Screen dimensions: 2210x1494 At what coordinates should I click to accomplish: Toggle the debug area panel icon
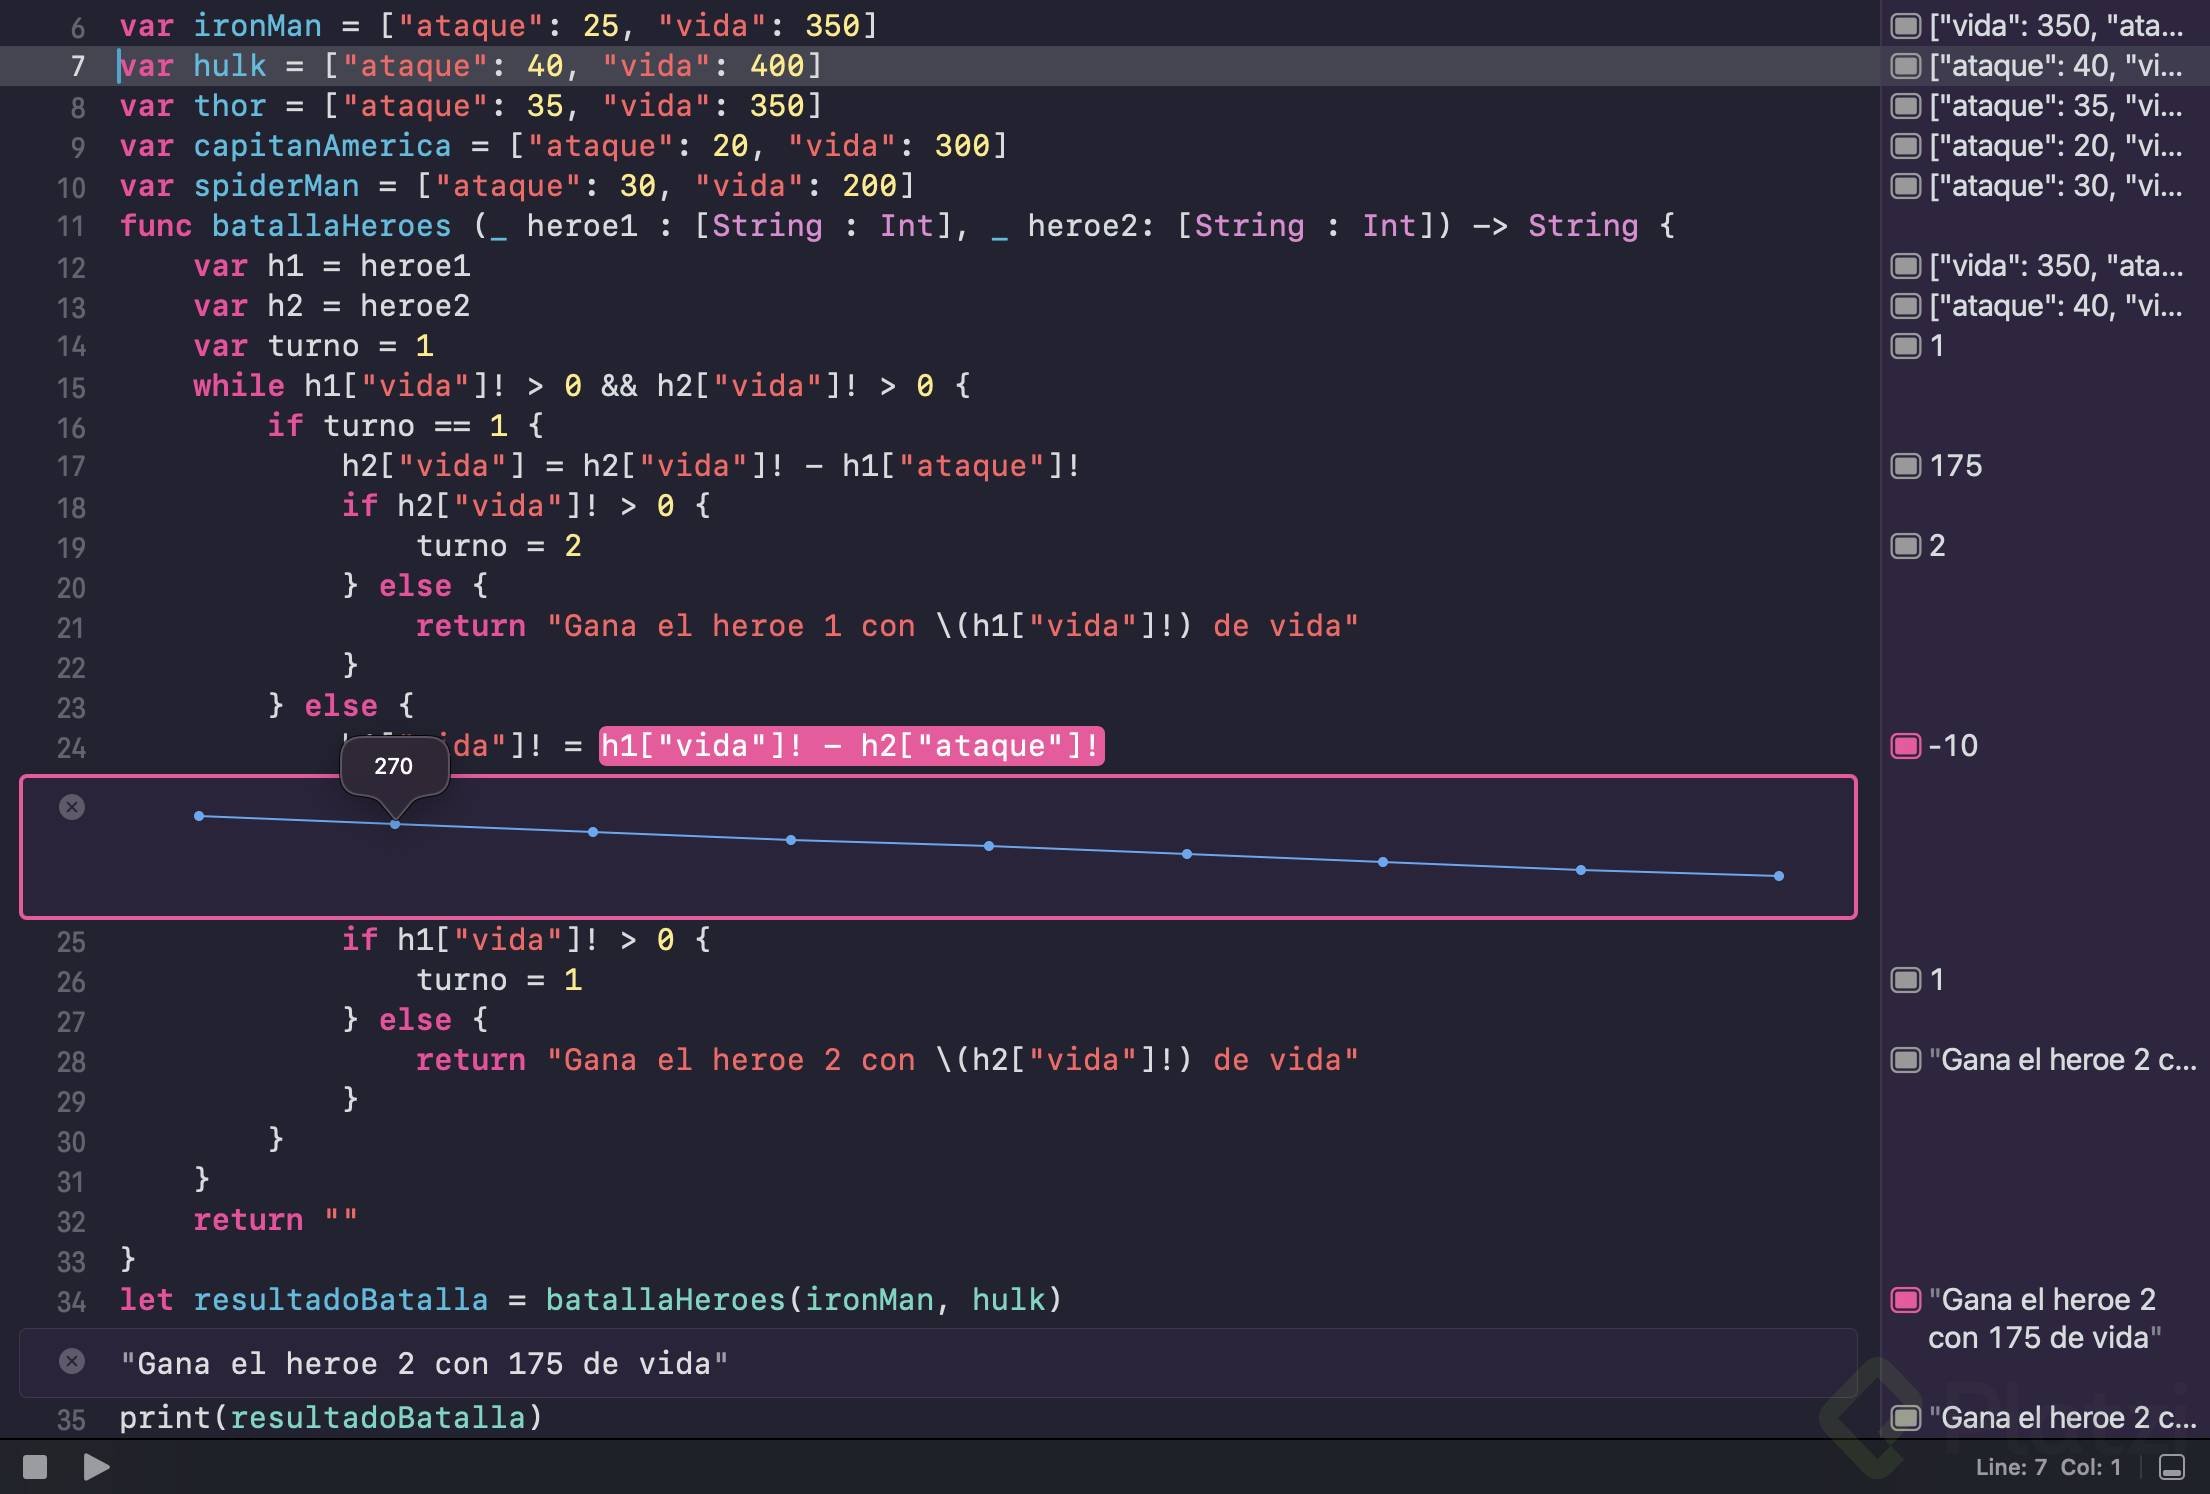pos(2171,1466)
